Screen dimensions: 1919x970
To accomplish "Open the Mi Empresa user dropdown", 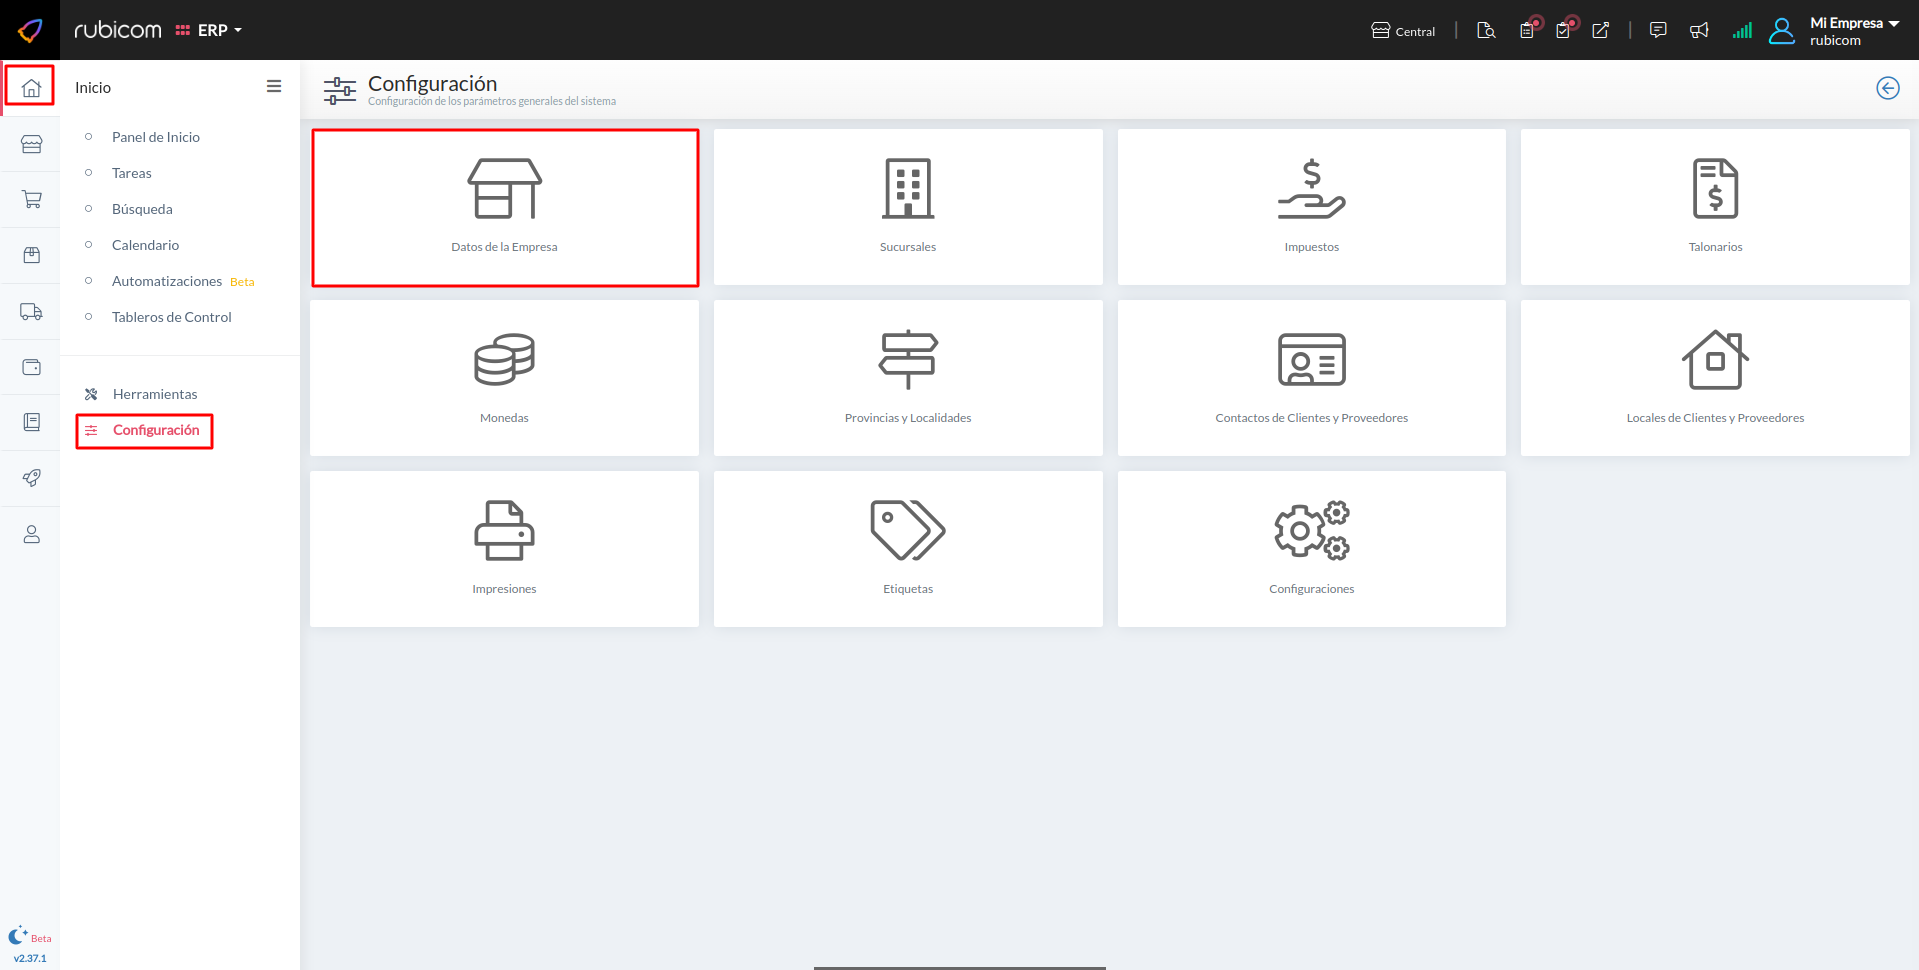I will (x=1853, y=31).
